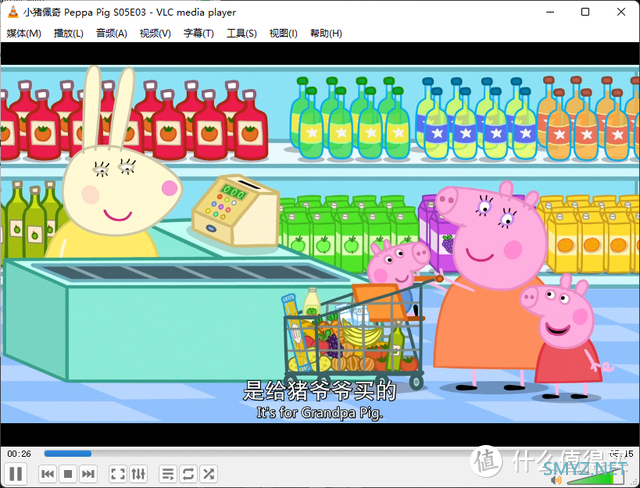Open the 媒体(M) menu
Image resolution: width=640 pixels, height=488 pixels.
coord(24,33)
